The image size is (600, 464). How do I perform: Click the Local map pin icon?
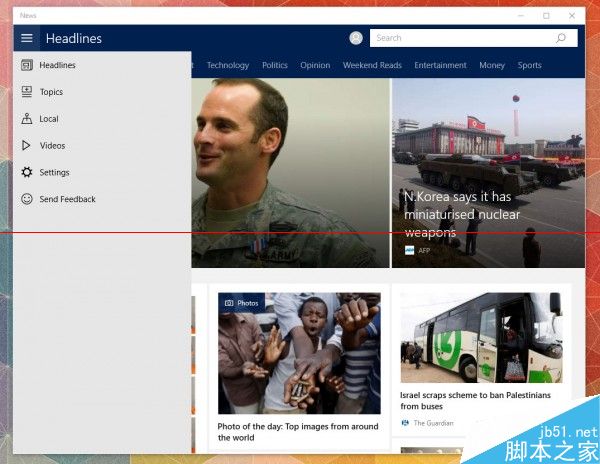(27, 119)
